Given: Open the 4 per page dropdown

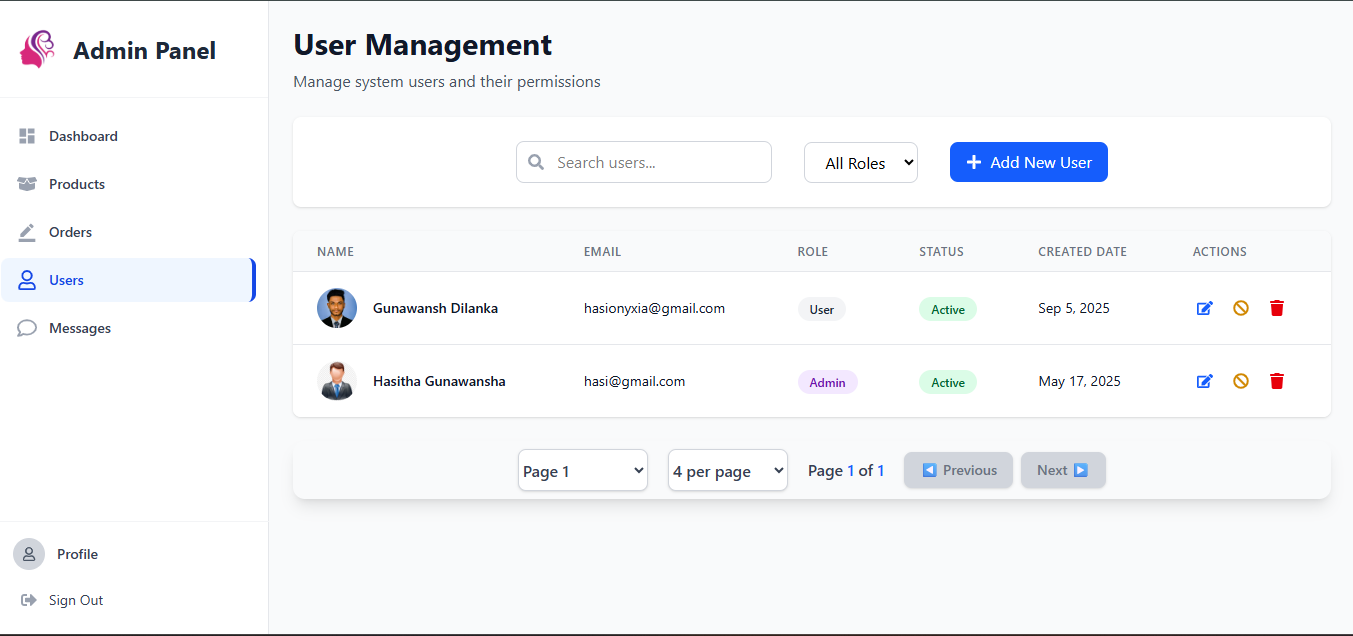Looking at the screenshot, I should point(727,470).
